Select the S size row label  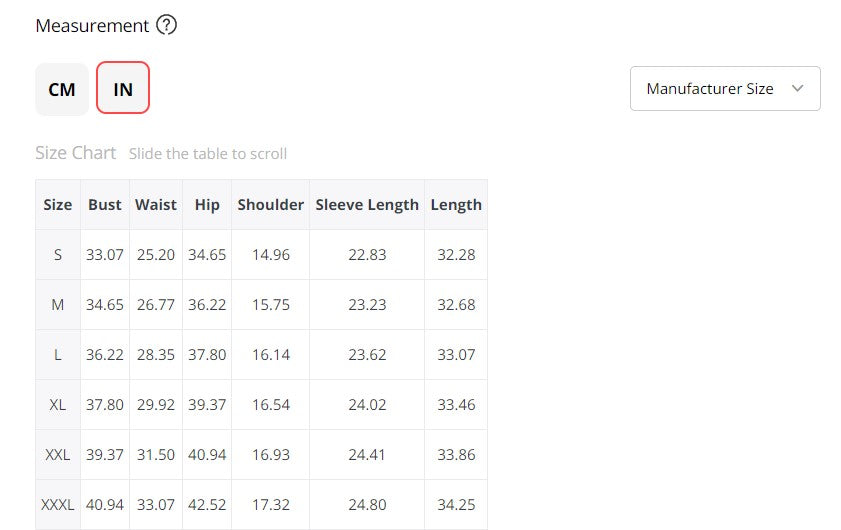tap(58, 255)
